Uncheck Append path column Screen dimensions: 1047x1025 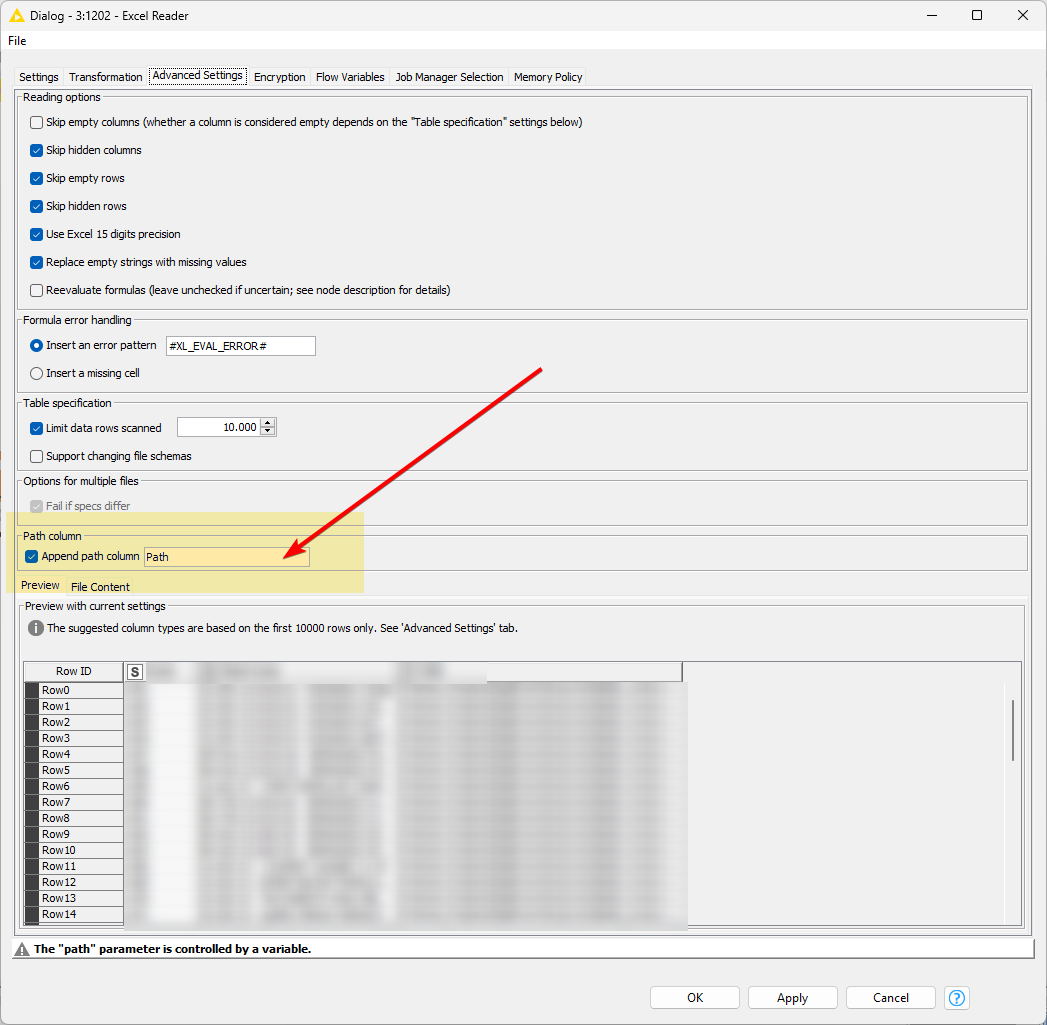pos(31,556)
